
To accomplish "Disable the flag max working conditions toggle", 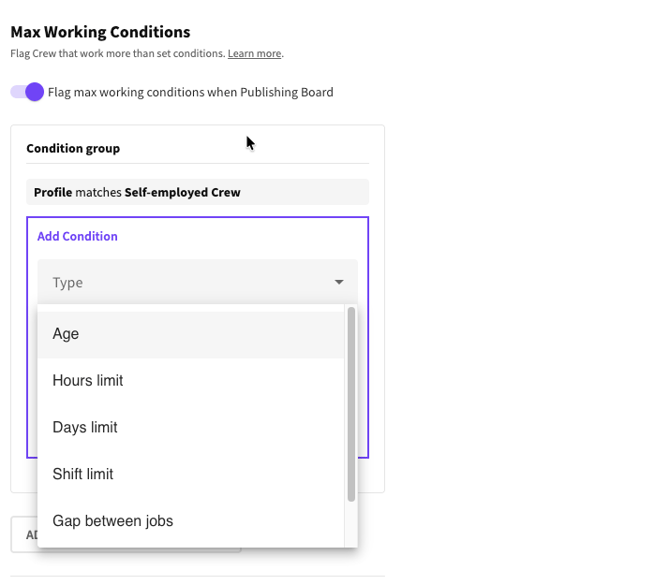I will (x=28, y=92).
